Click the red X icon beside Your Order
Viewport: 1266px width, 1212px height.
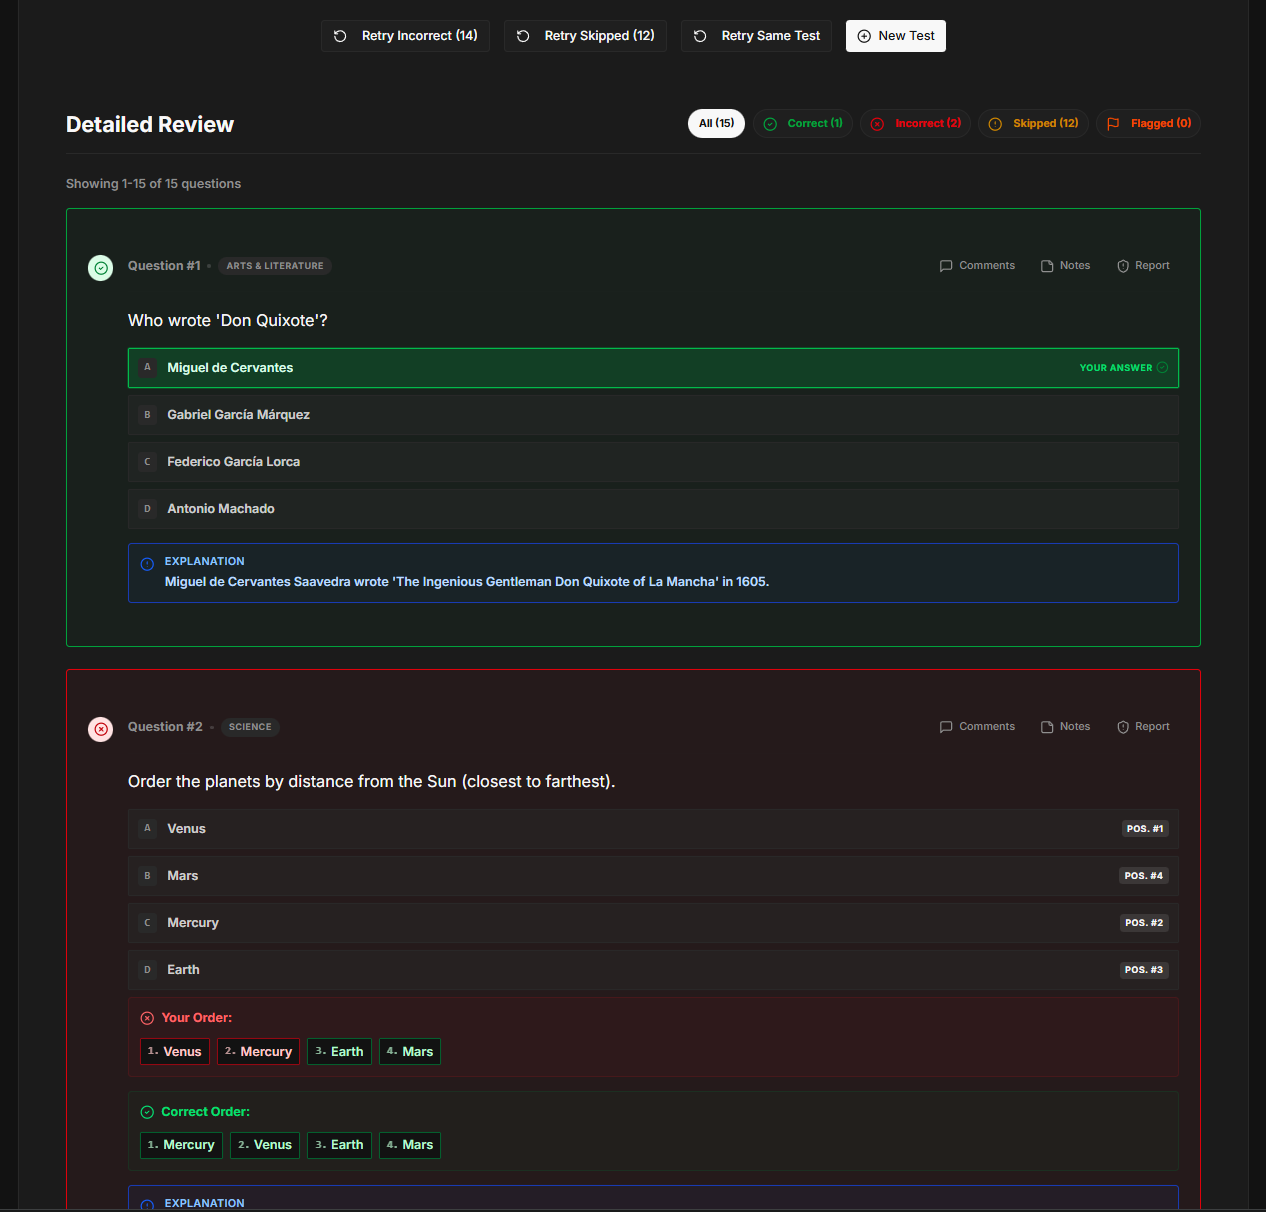[x=147, y=1018]
